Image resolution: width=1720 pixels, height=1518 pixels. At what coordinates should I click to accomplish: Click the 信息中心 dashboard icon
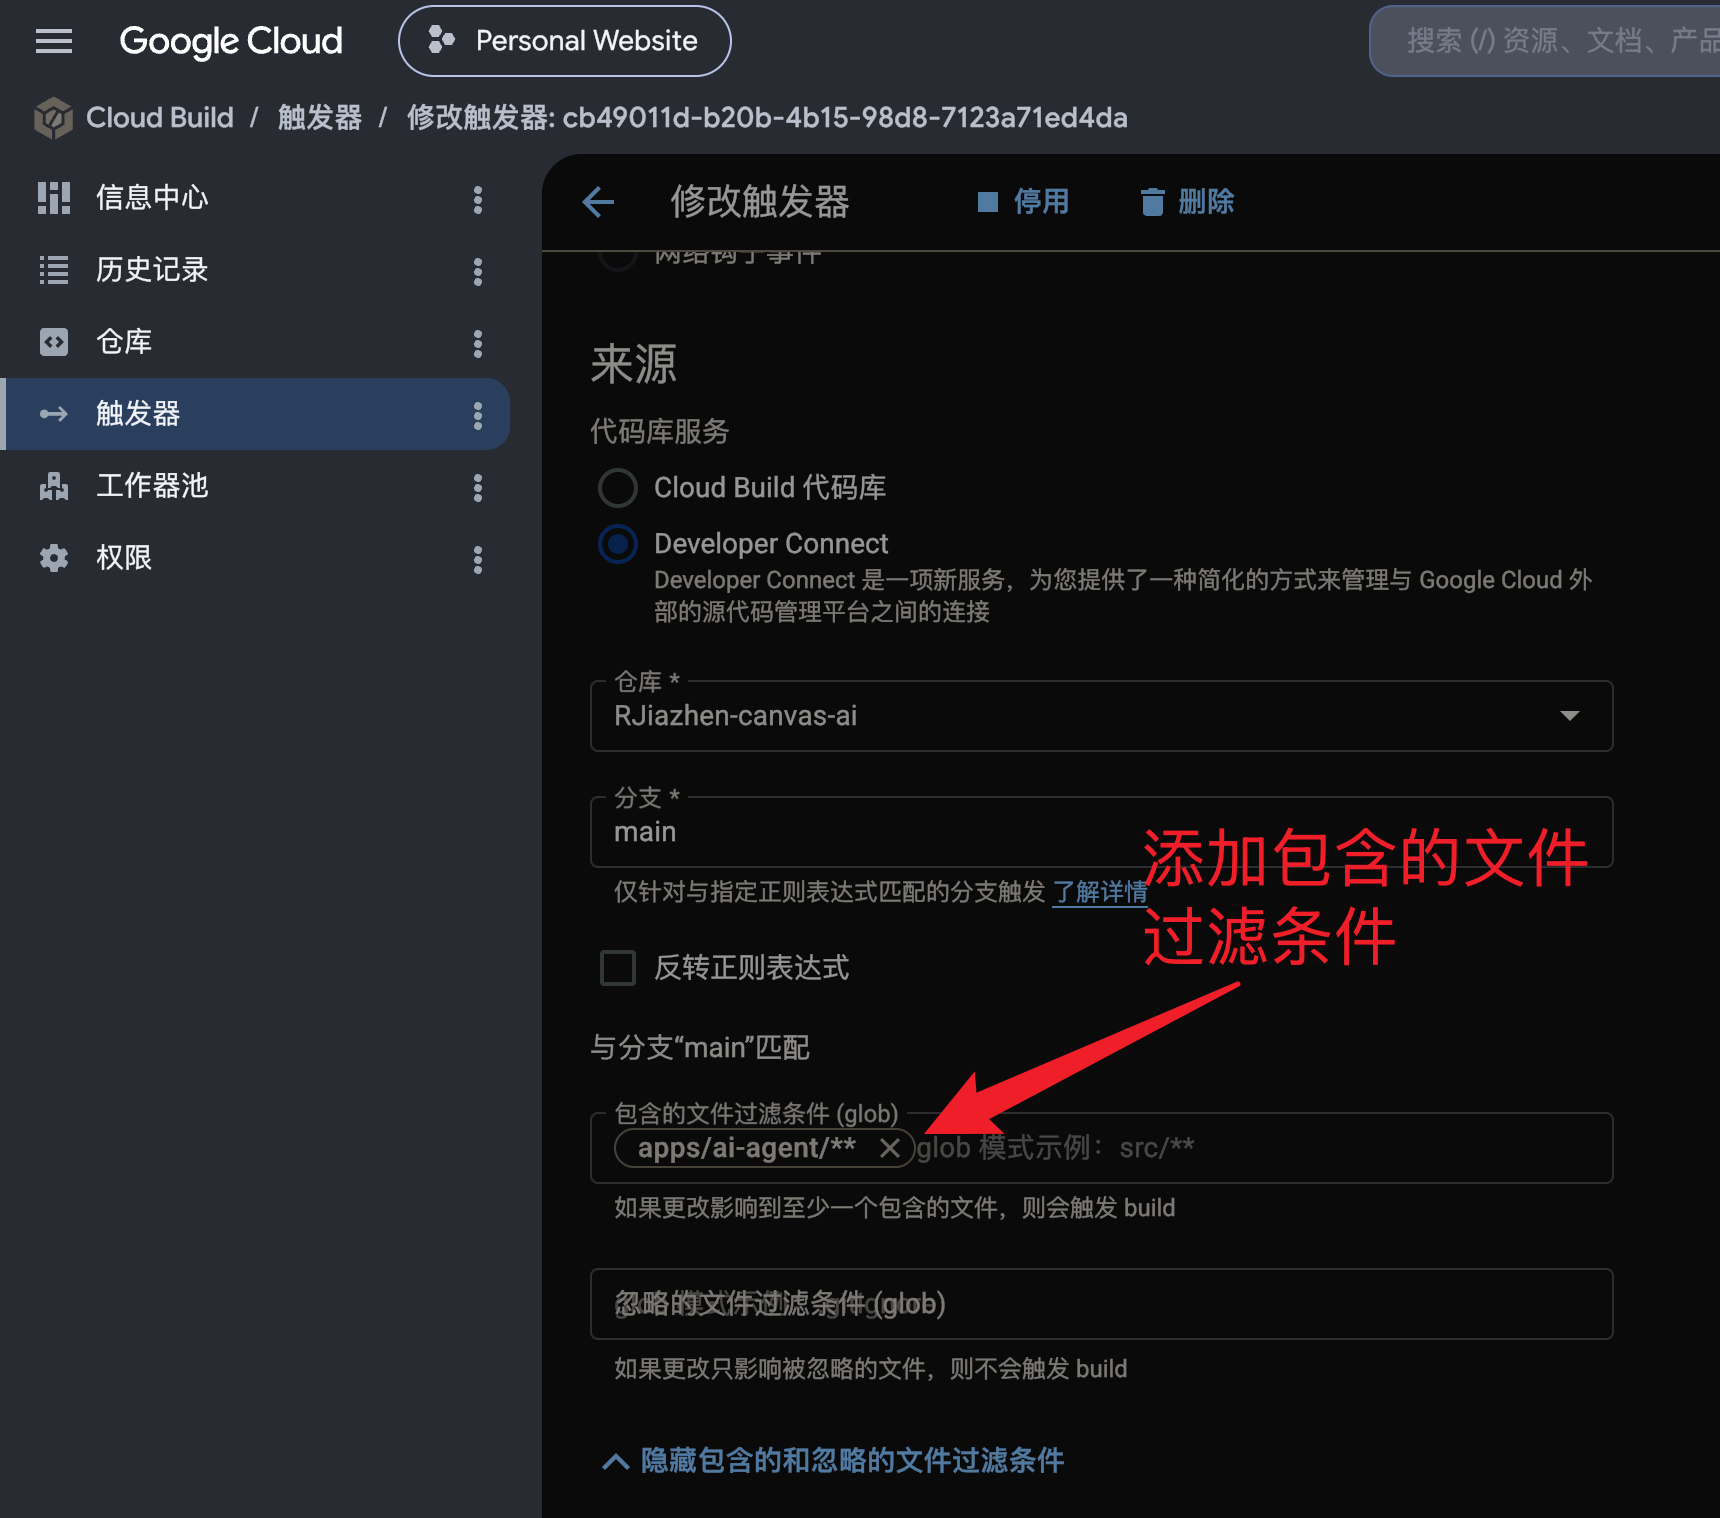coord(54,198)
